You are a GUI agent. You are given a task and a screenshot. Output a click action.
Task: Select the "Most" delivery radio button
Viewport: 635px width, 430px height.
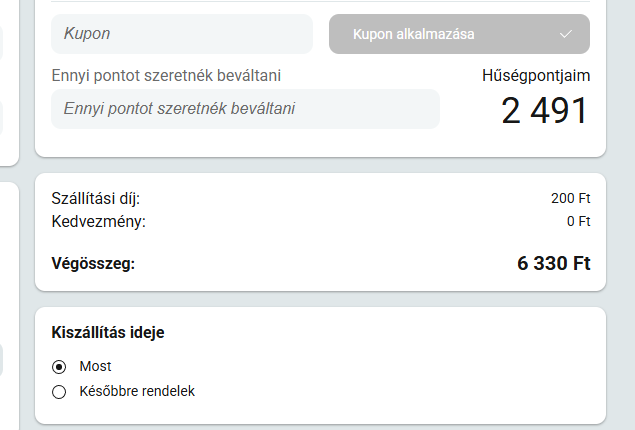[x=59, y=366]
